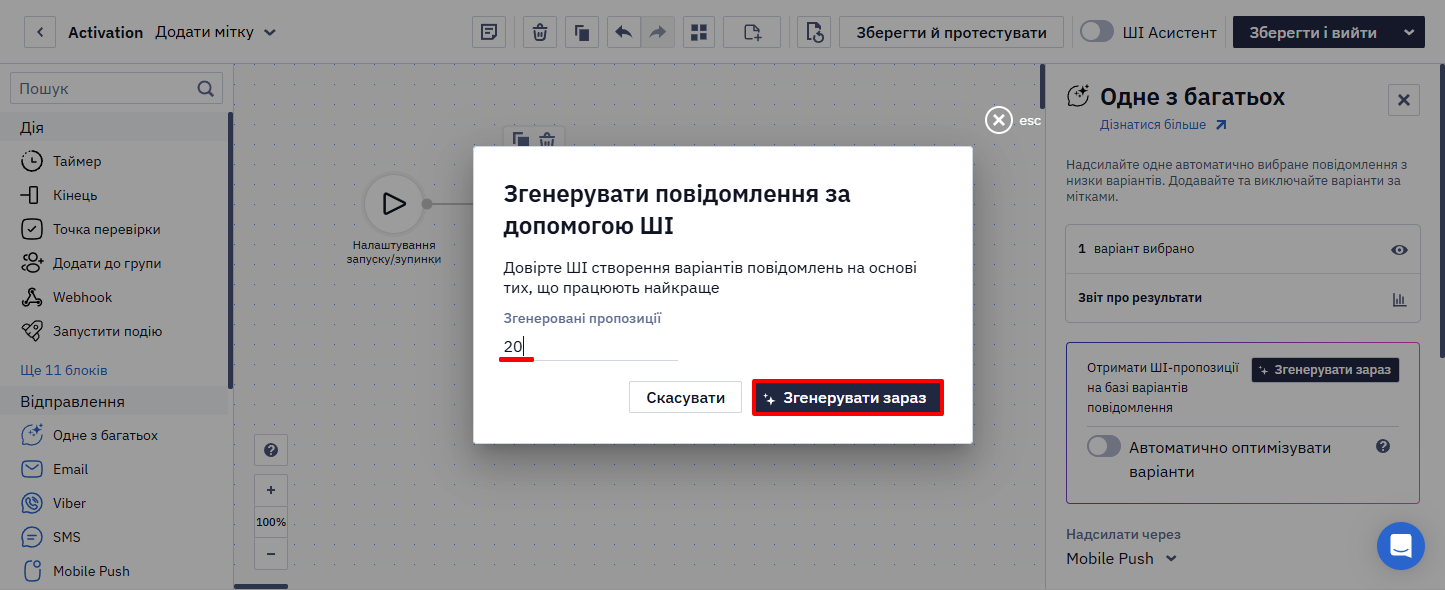Open the chat support bubble
The image size is (1445, 590).
point(1401,546)
